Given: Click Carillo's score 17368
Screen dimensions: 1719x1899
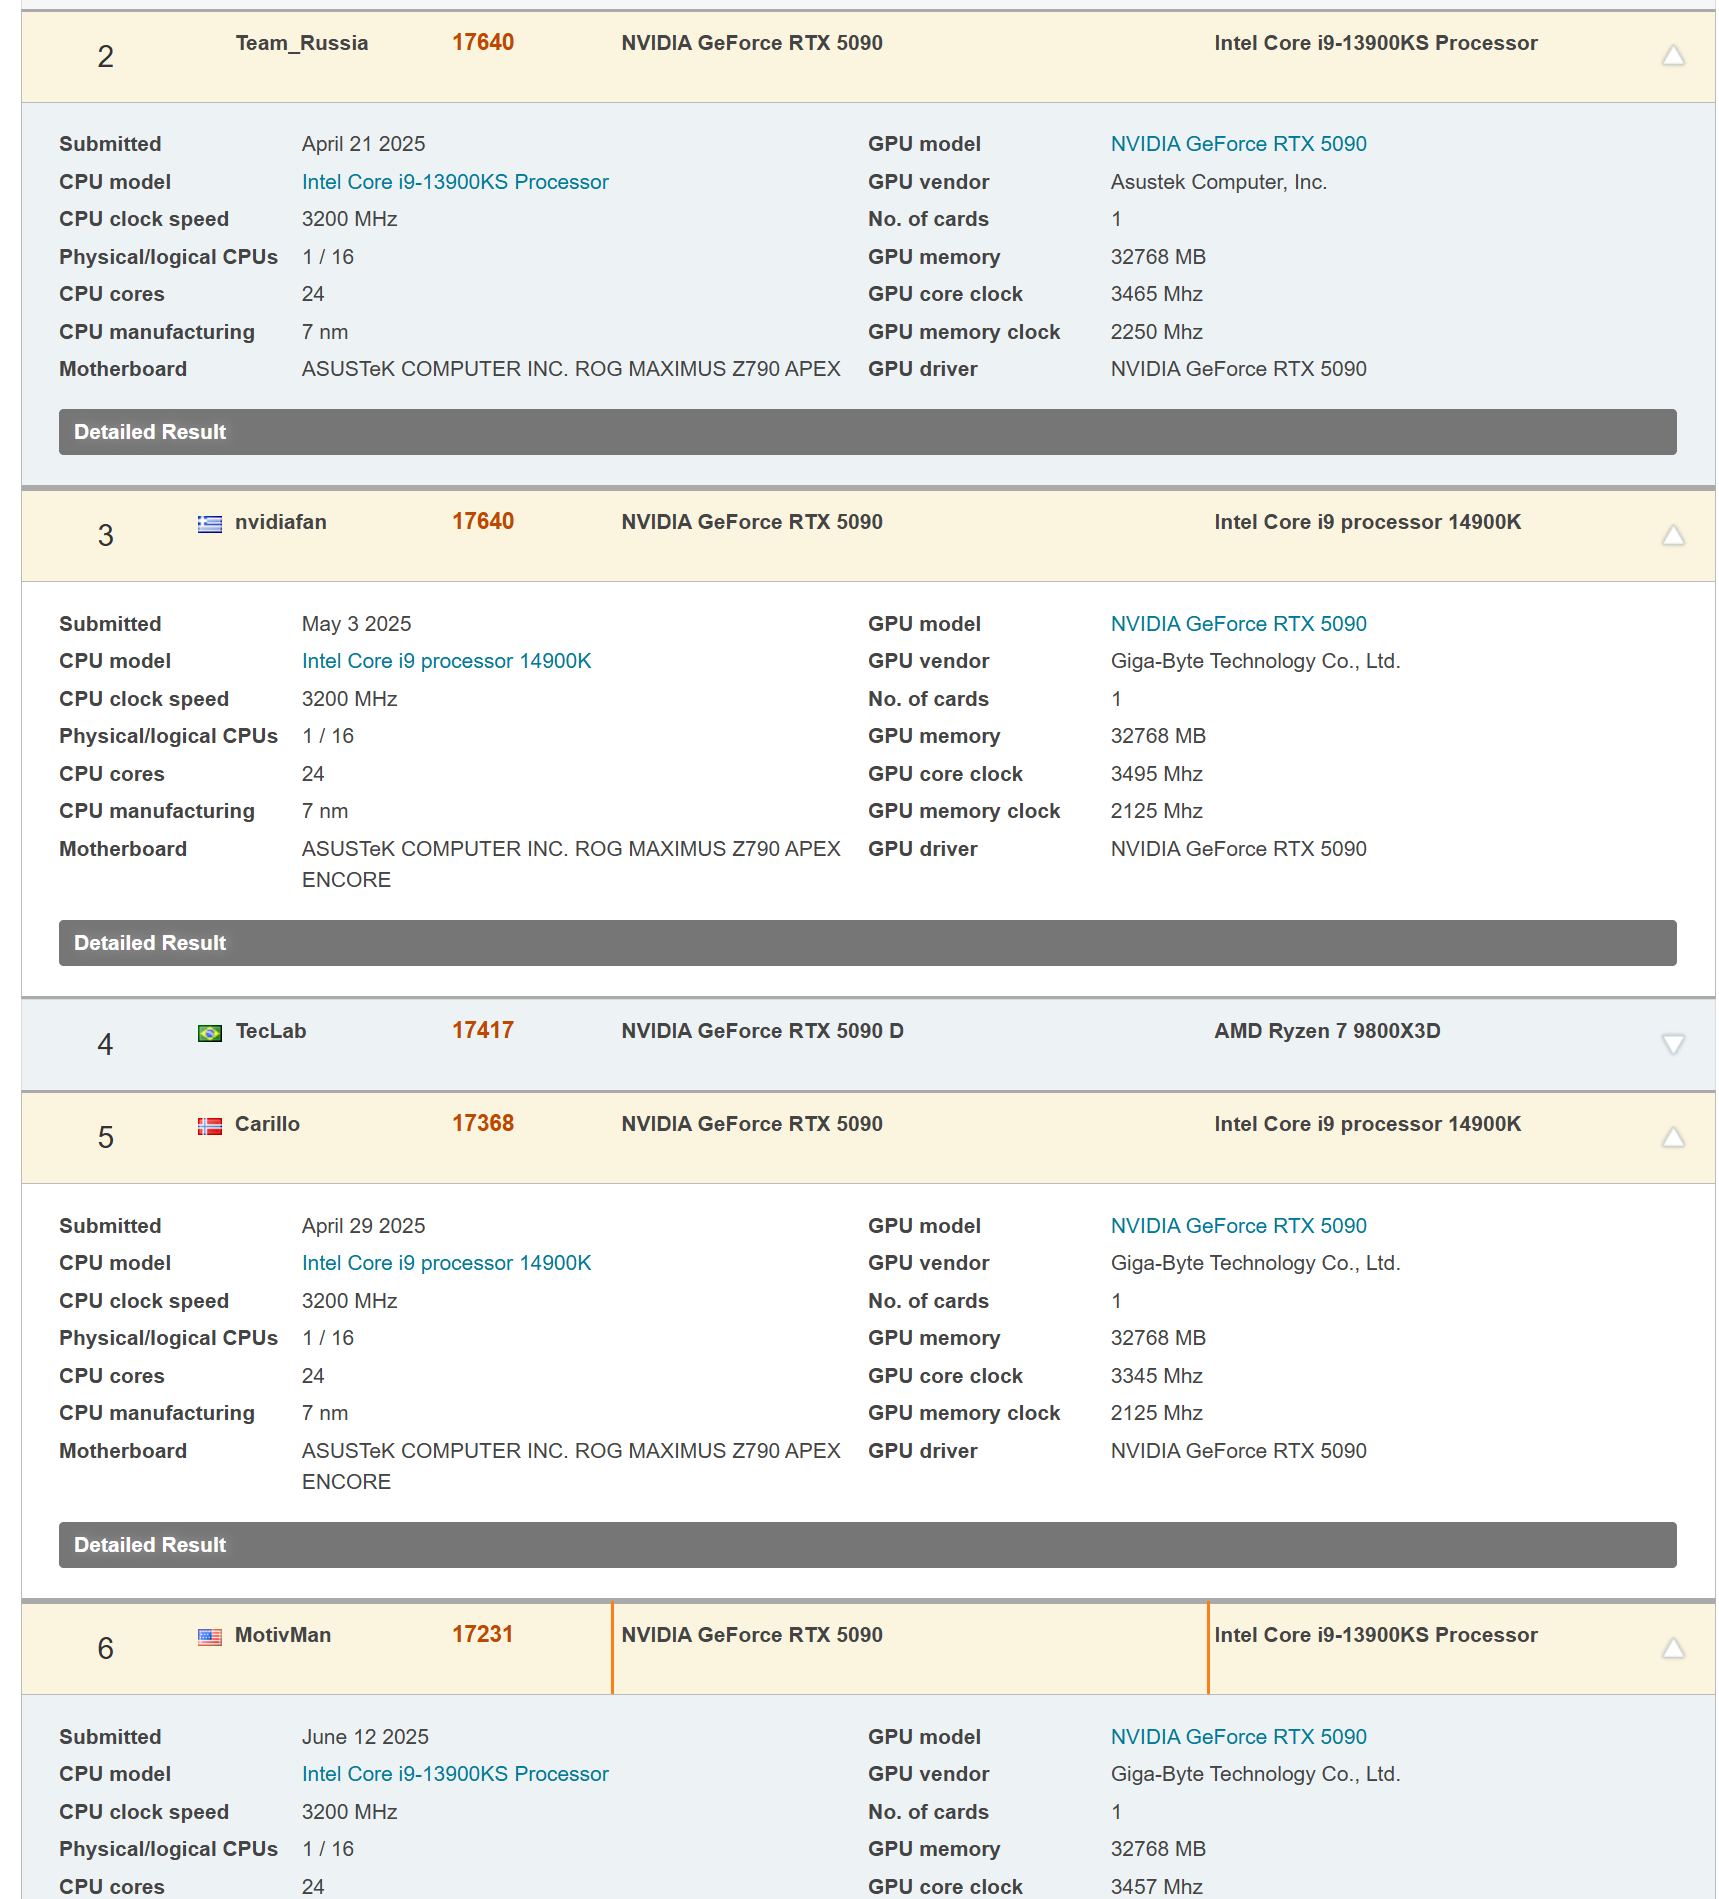Looking at the screenshot, I should coord(483,1124).
